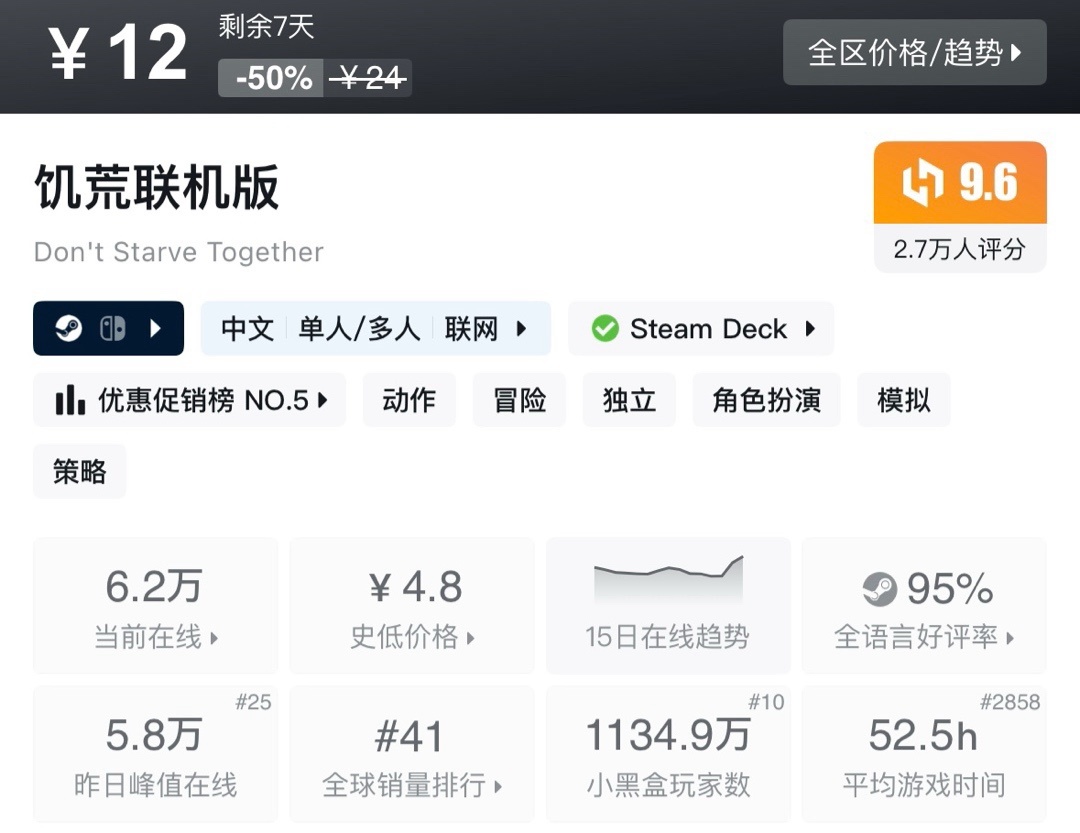Select the 动作 genre tag
This screenshot has width=1080, height=833.
(409, 401)
